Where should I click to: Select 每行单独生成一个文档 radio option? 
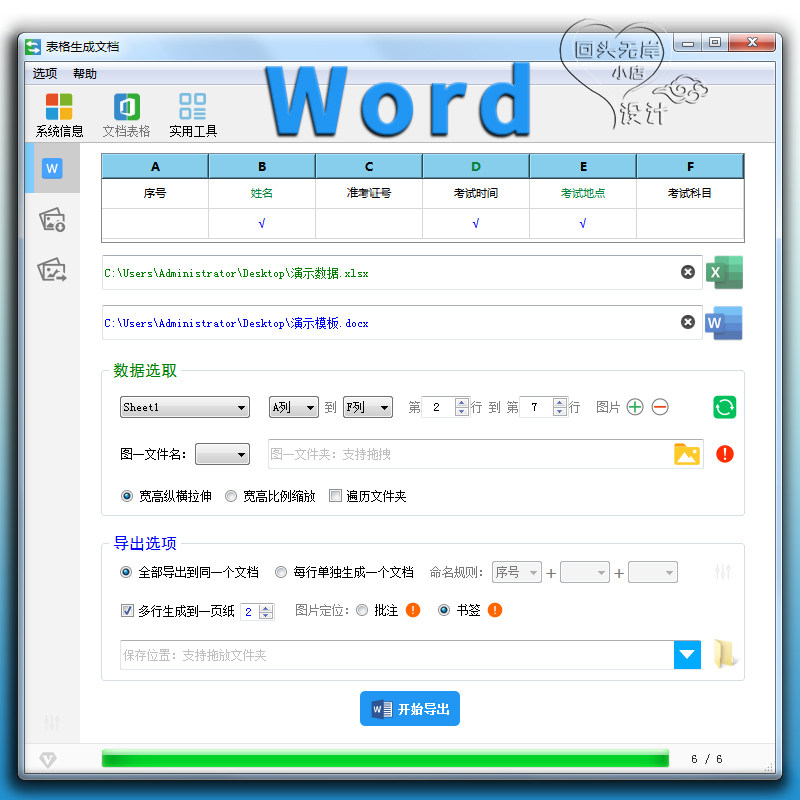point(281,572)
